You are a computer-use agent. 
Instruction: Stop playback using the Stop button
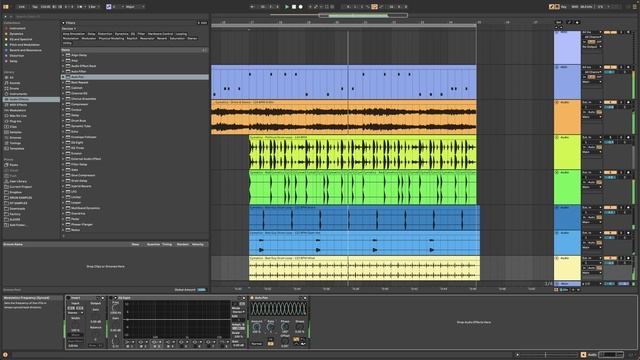click(293, 7)
